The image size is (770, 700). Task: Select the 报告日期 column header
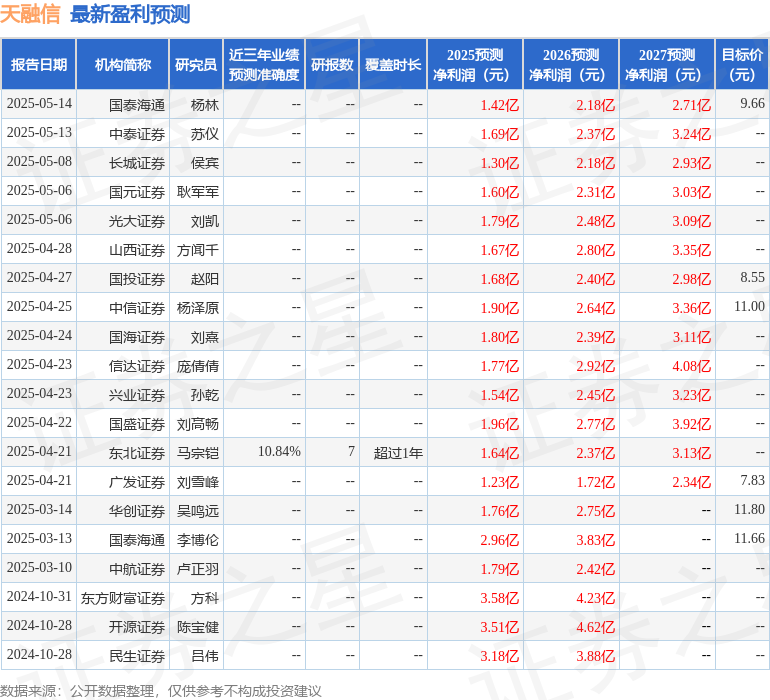point(39,64)
